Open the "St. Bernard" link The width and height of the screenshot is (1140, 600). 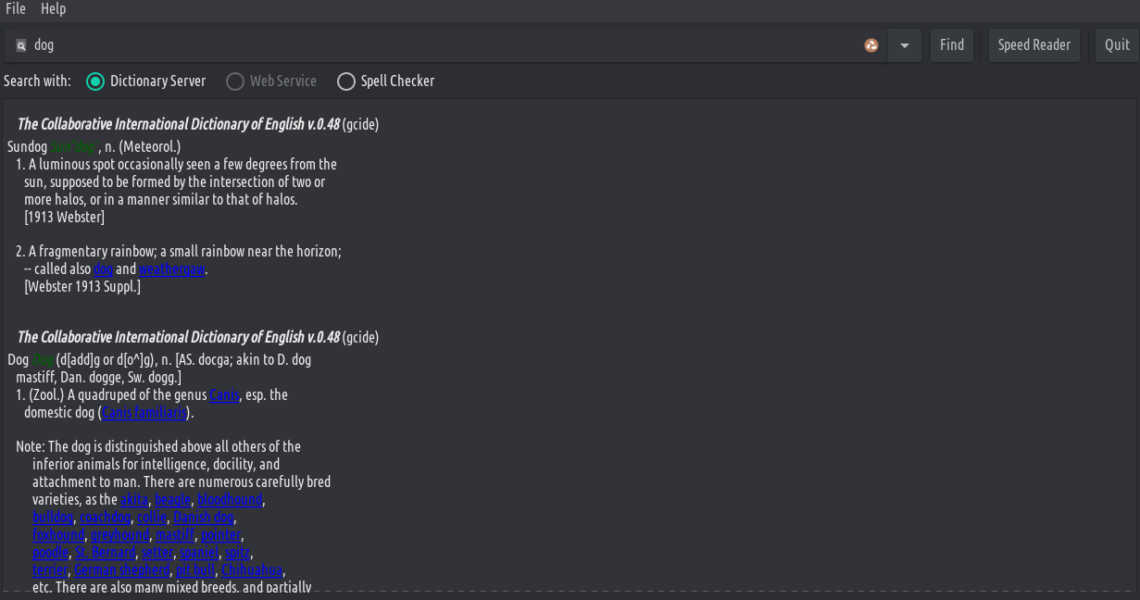[104, 552]
